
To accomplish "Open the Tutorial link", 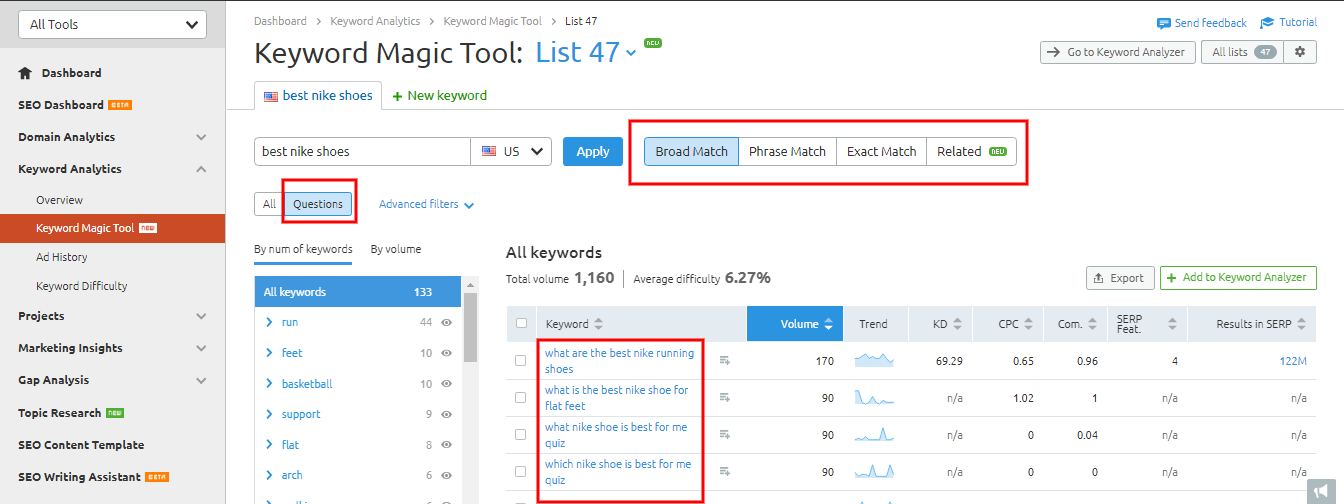I will [1288, 23].
